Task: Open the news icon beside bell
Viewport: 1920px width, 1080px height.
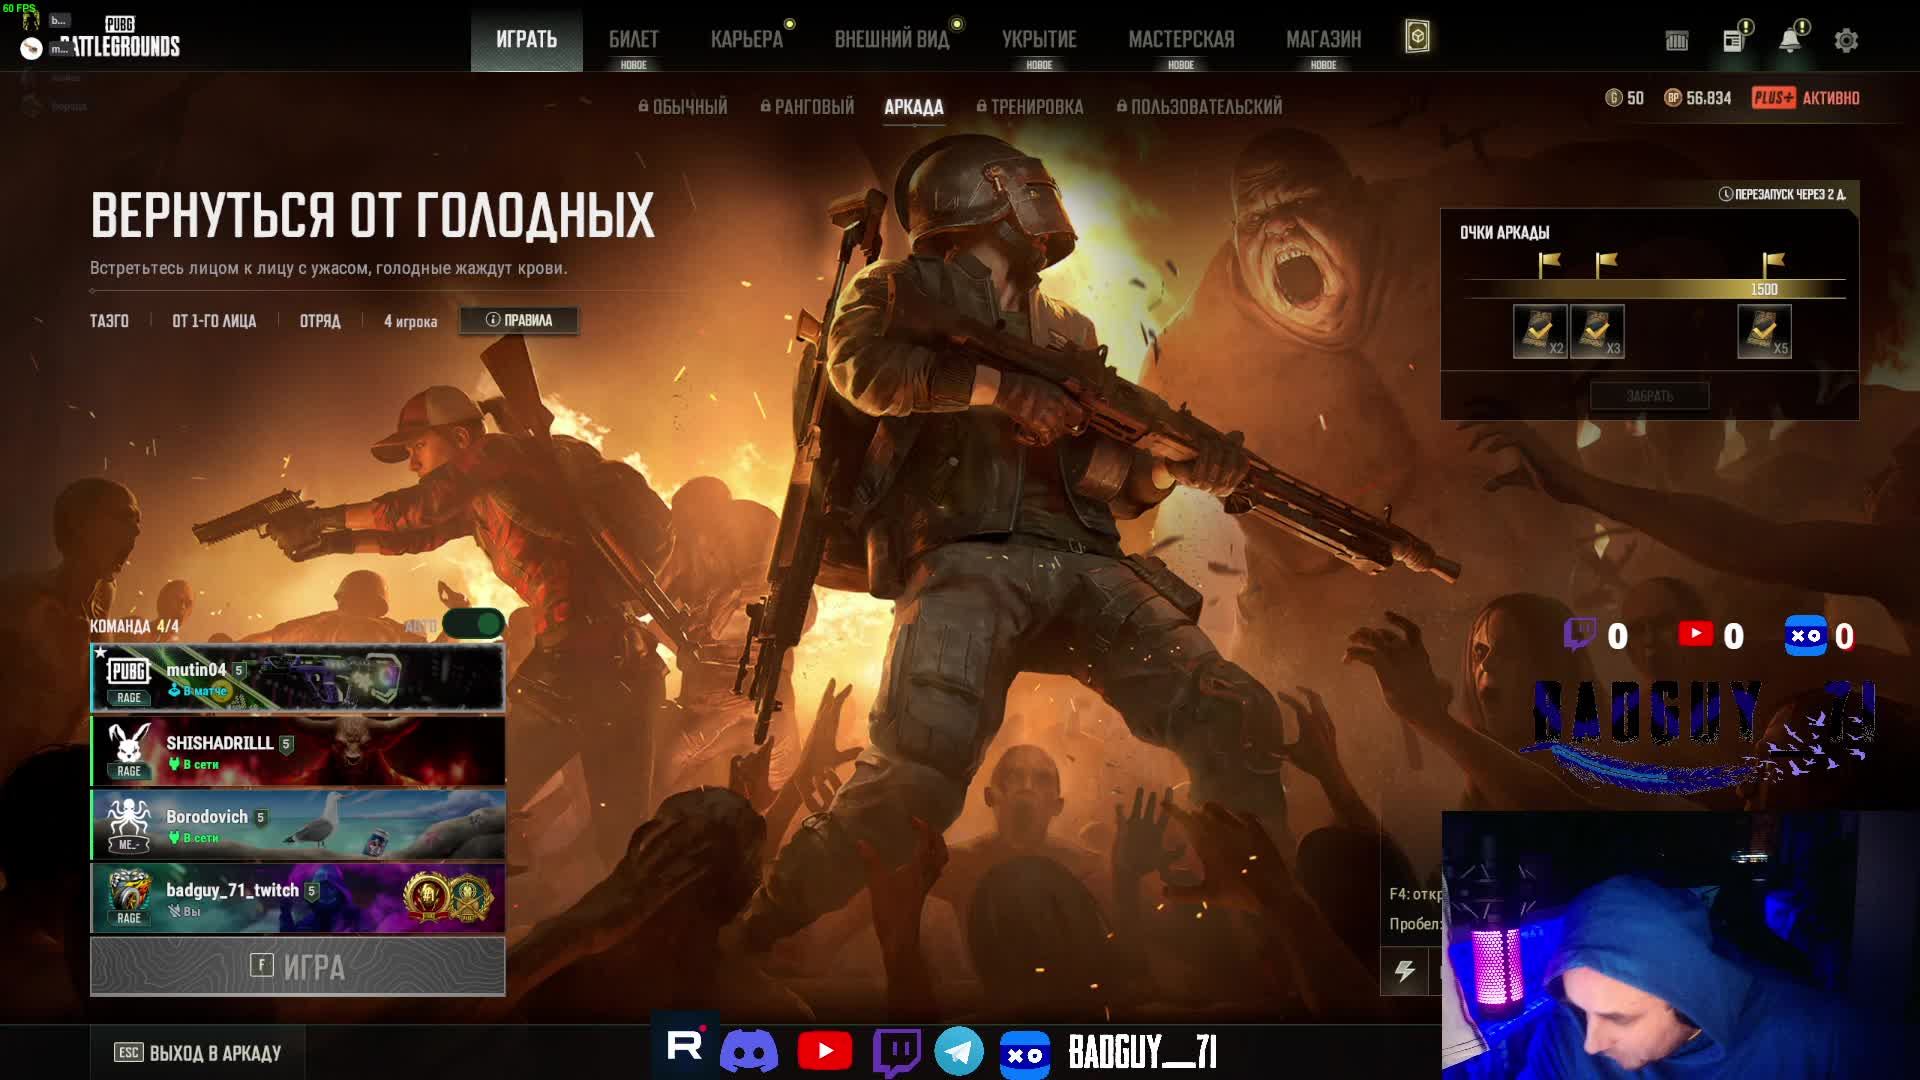Action: 1733,41
